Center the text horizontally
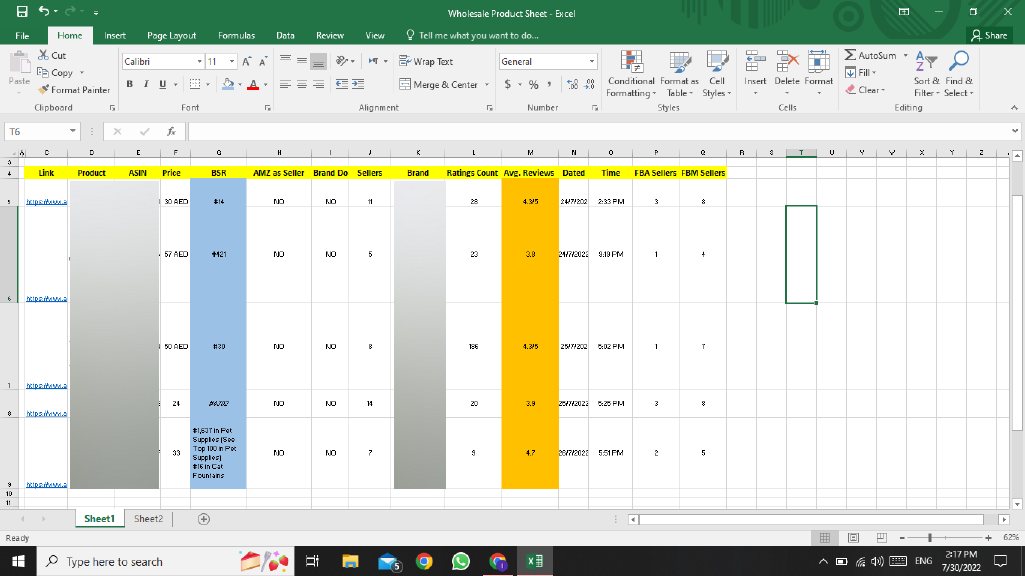The height and width of the screenshot is (576, 1025). [x=301, y=84]
